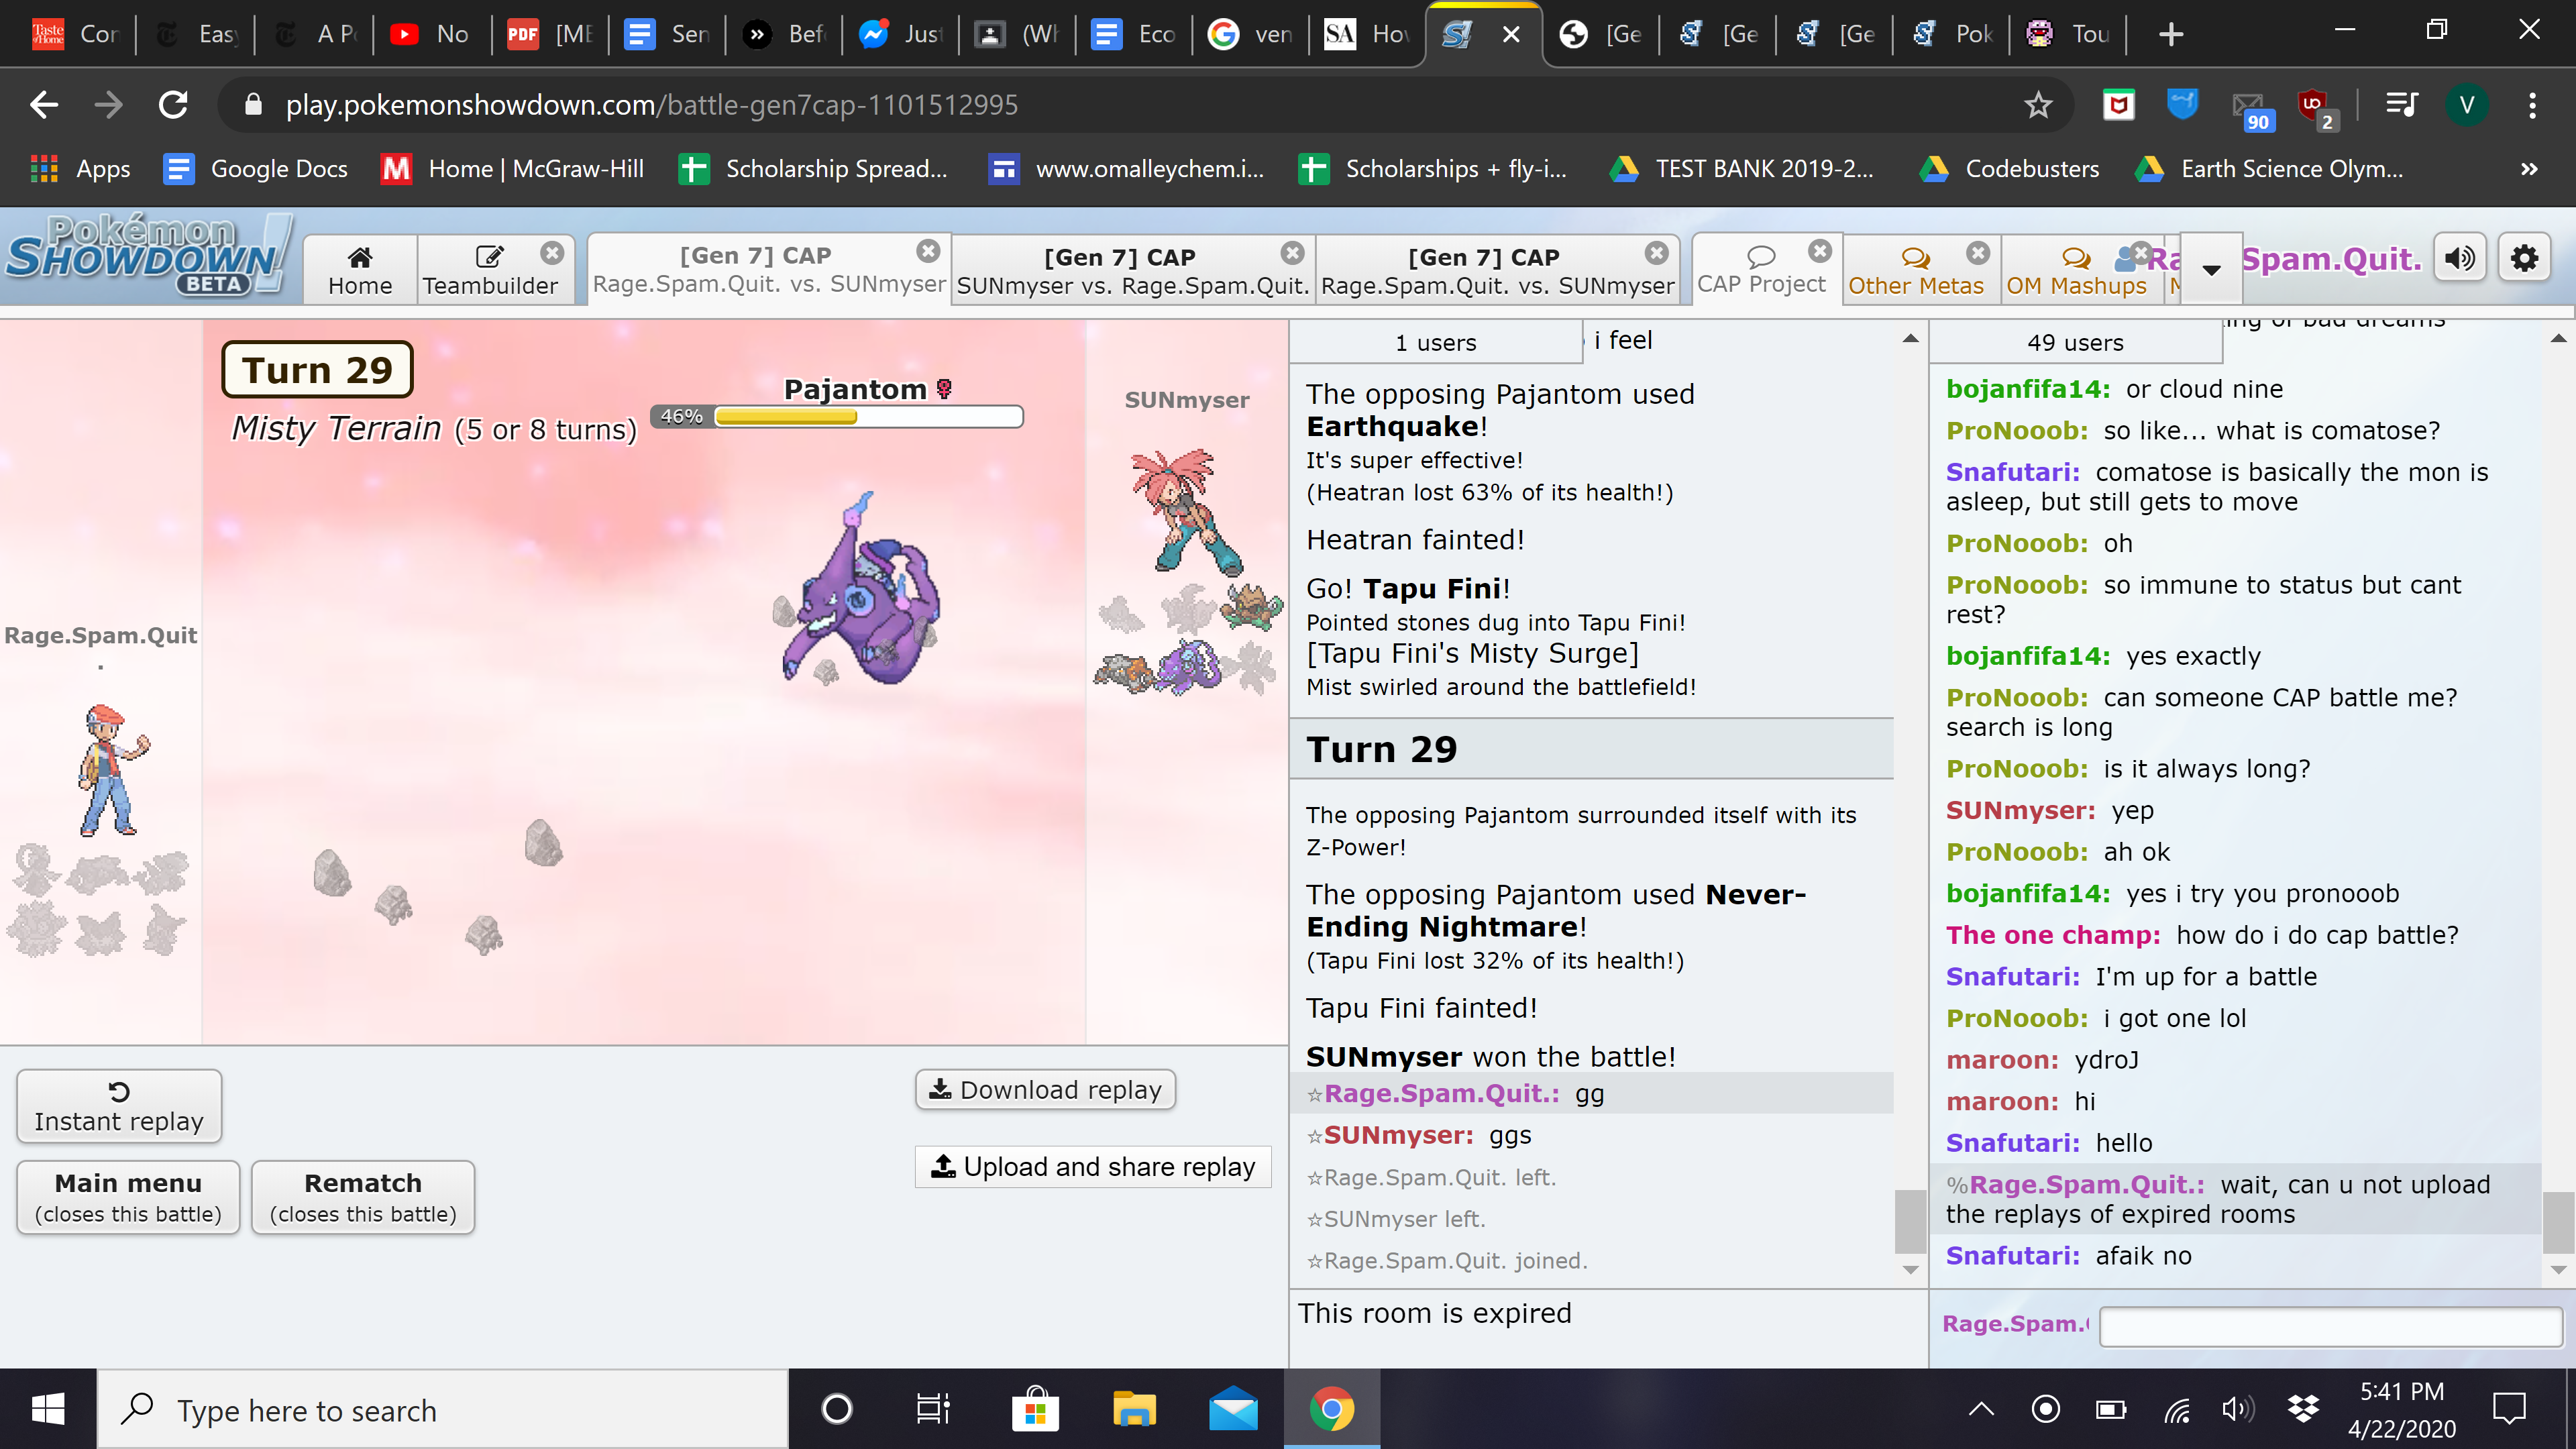Switch to the YouTube browser tab
The image size is (2576, 1449).
click(x=430, y=34)
